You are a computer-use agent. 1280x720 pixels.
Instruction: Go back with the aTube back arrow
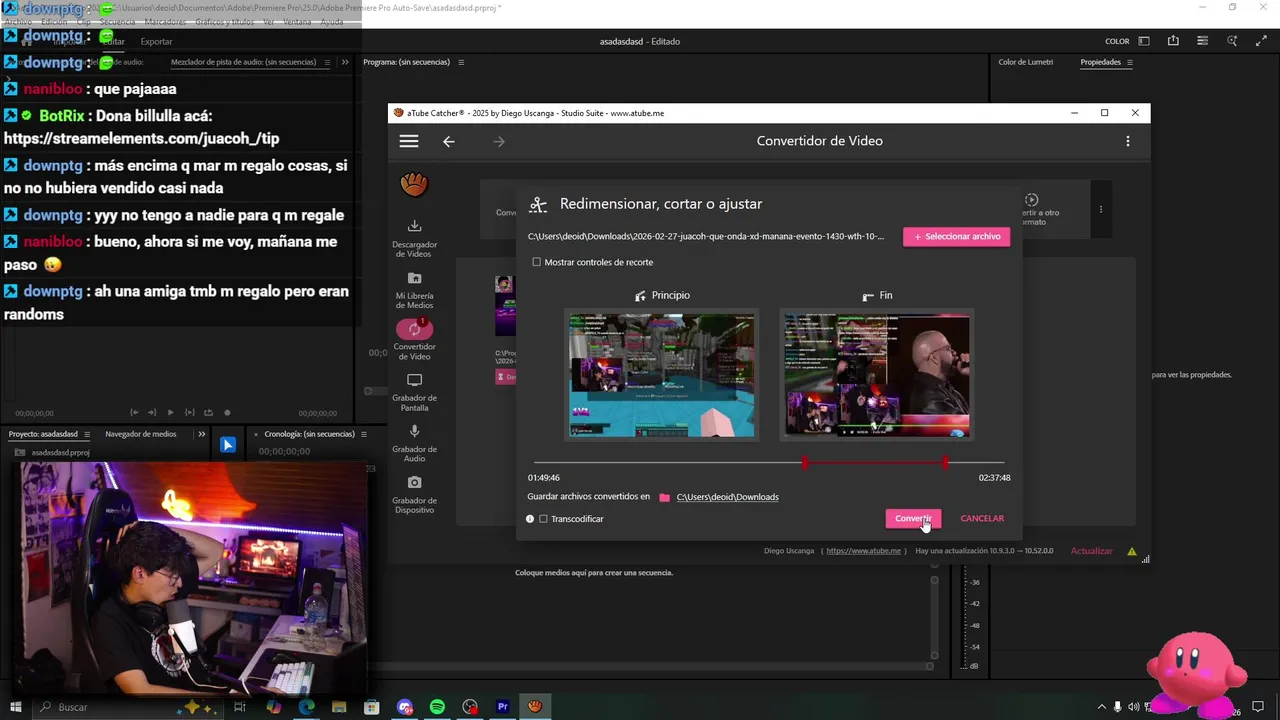tap(449, 141)
